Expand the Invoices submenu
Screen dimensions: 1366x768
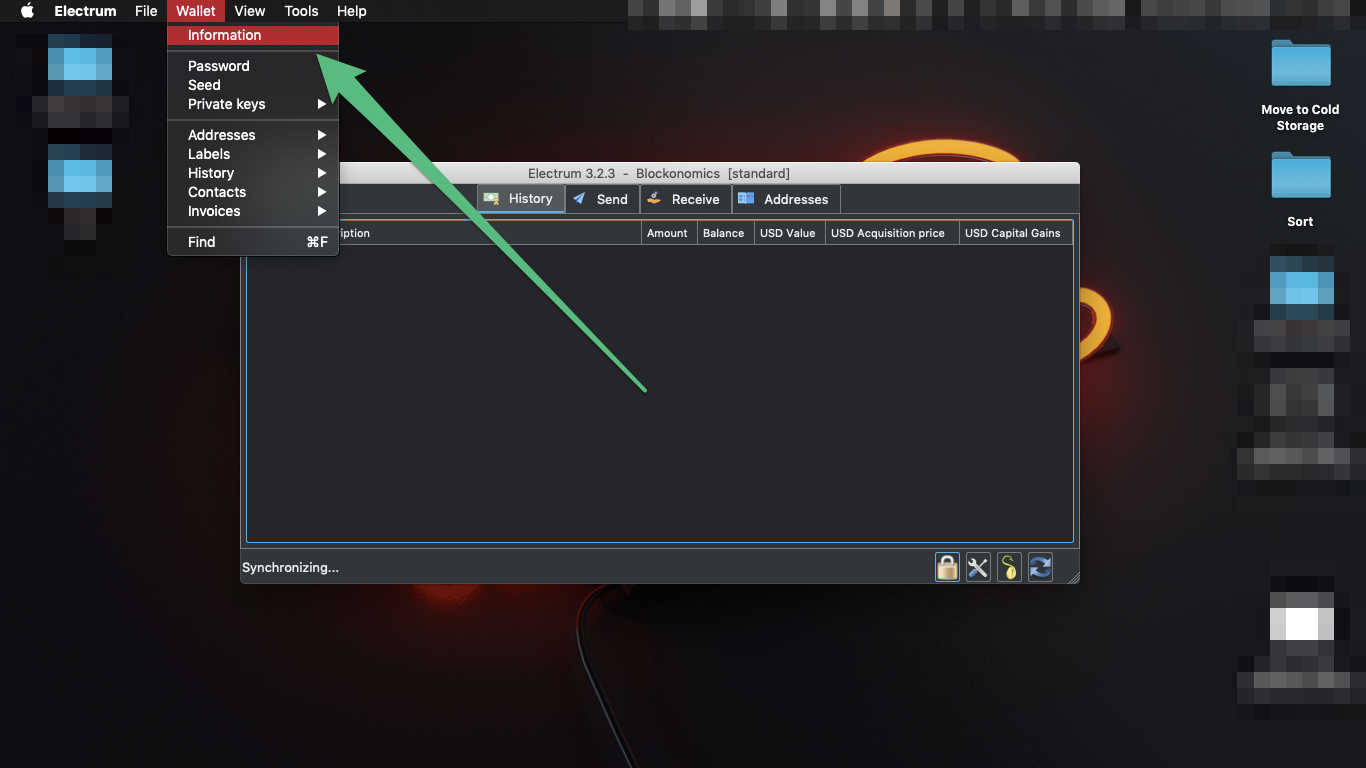pyautogui.click(x=253, y=211)
